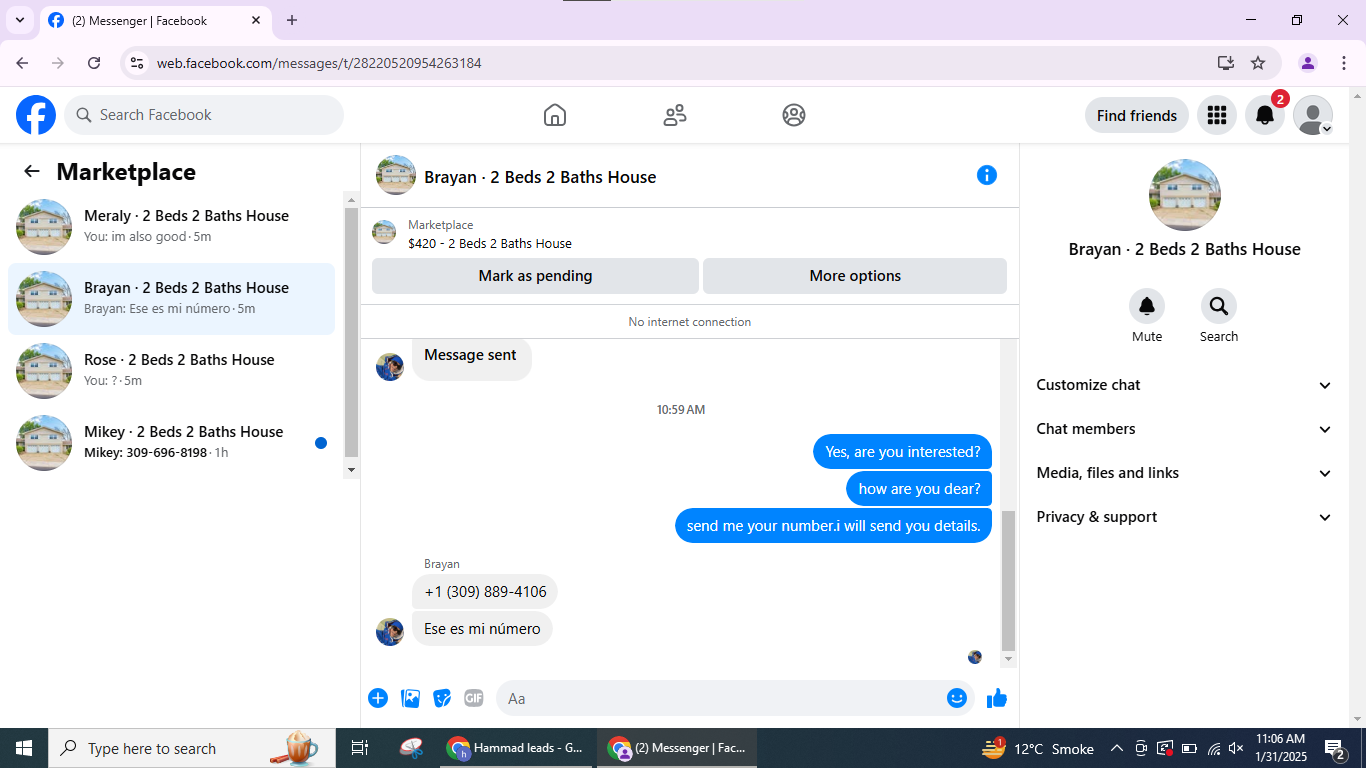1366x768 pixels.
Task: Mute the Brayan conversation
Action: (x=1147, y=306)
